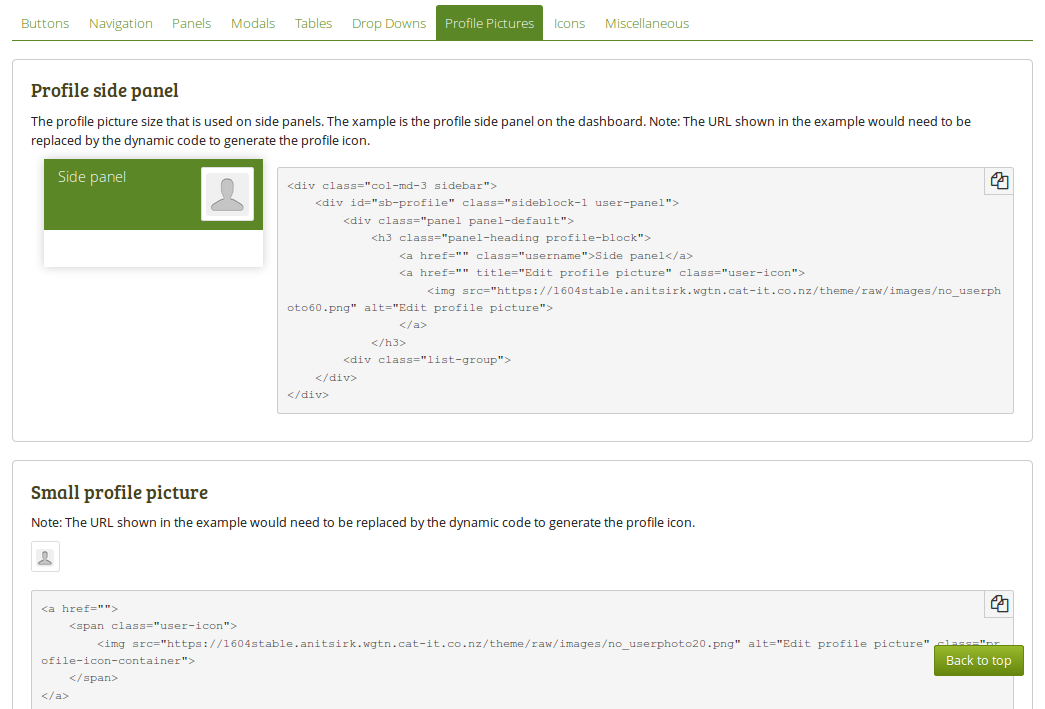This screenshot has height=709, width=1045.
Task: Switch to the Drop Downs tab
Action: pyautogui.click(x=388, y=23)
